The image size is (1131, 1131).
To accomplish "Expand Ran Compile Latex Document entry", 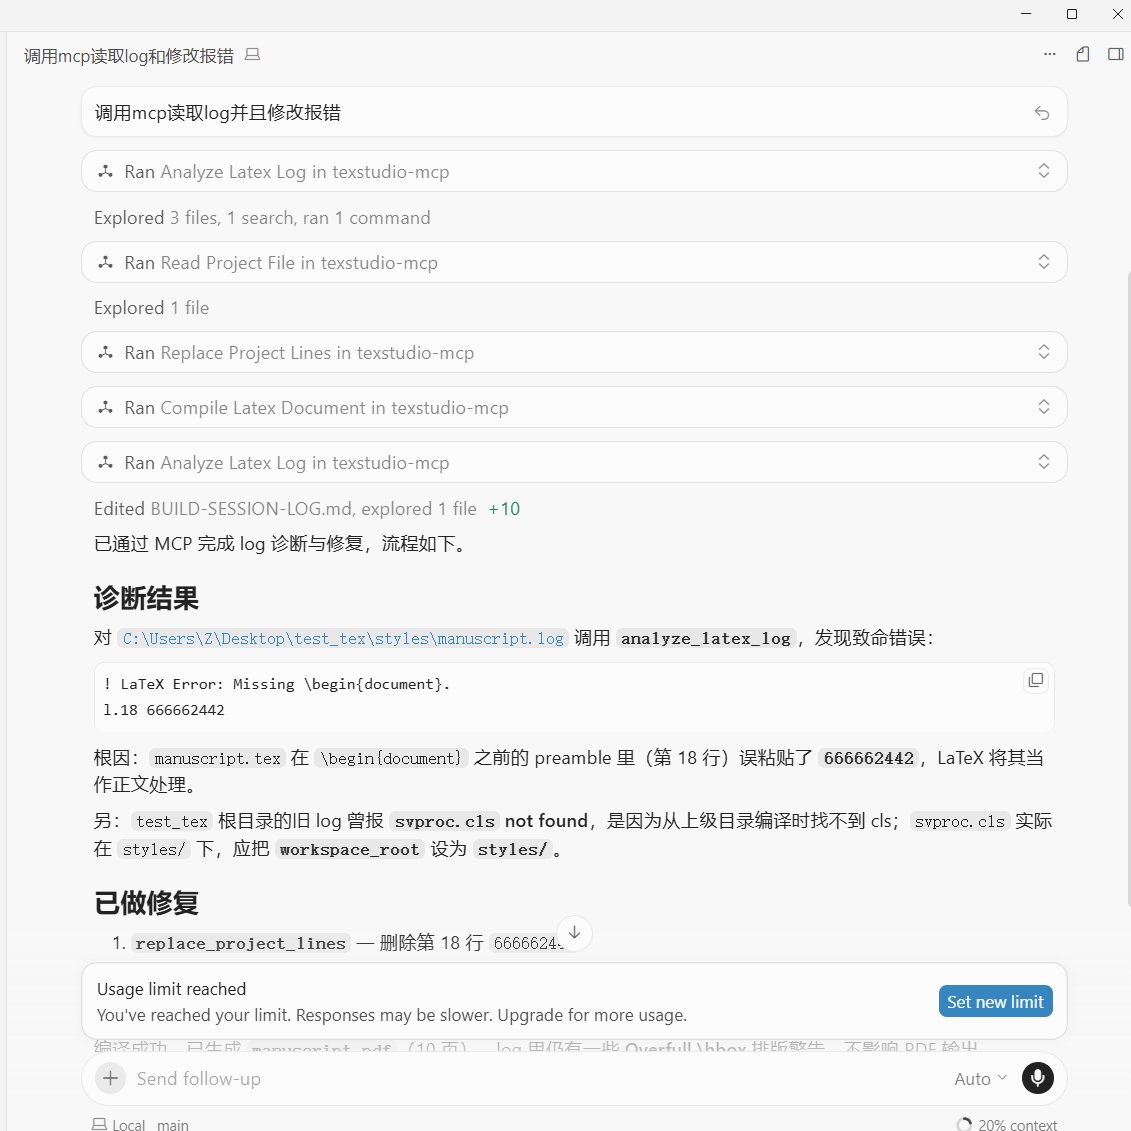I will [1044, 407].
